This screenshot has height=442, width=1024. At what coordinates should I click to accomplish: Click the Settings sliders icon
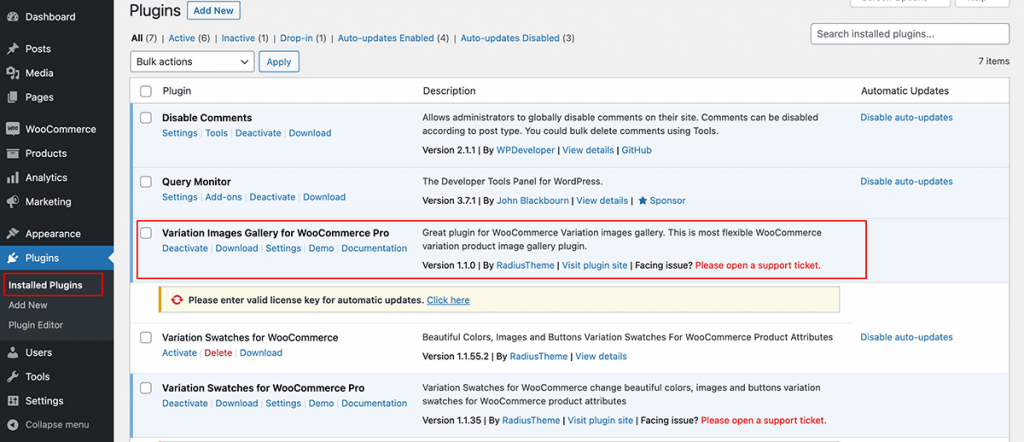click(12, 401)
